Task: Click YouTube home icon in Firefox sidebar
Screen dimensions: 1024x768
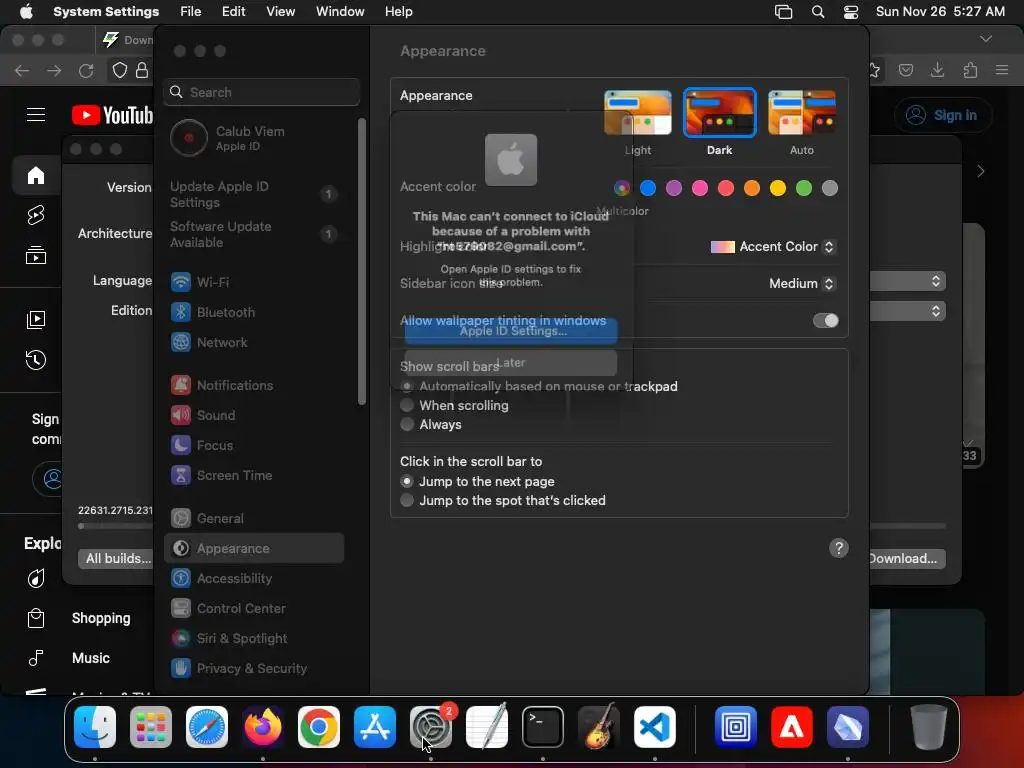Action: (x=36, y=175)
